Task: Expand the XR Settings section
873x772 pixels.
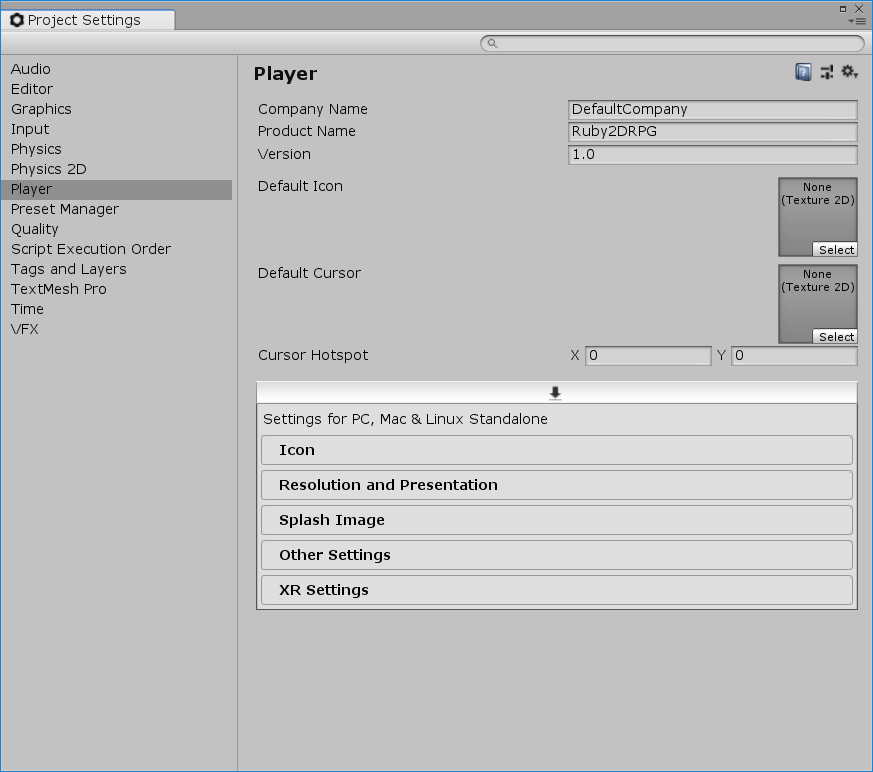Action: pos(556,590)
